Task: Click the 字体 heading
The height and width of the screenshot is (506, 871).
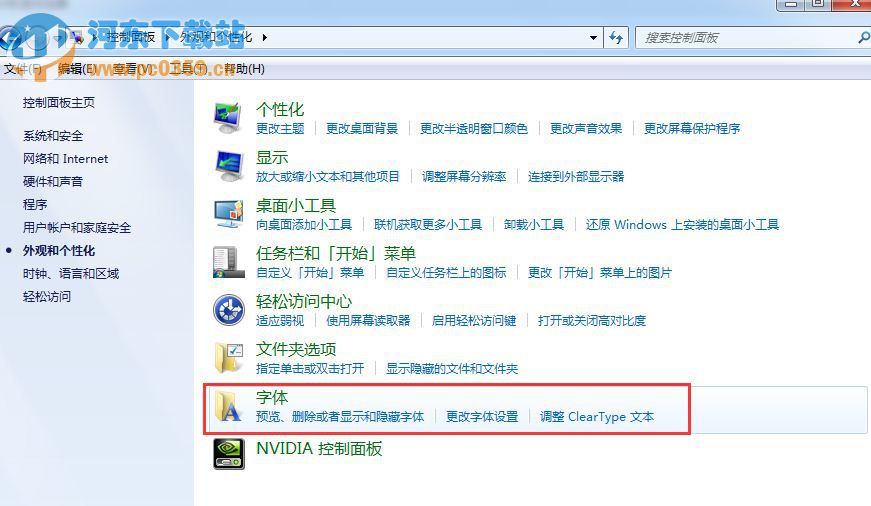Action: [272, 397]
